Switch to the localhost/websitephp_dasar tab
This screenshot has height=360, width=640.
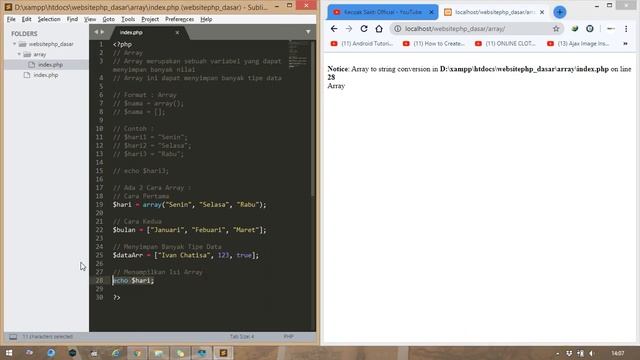click(x=494, y=12)
